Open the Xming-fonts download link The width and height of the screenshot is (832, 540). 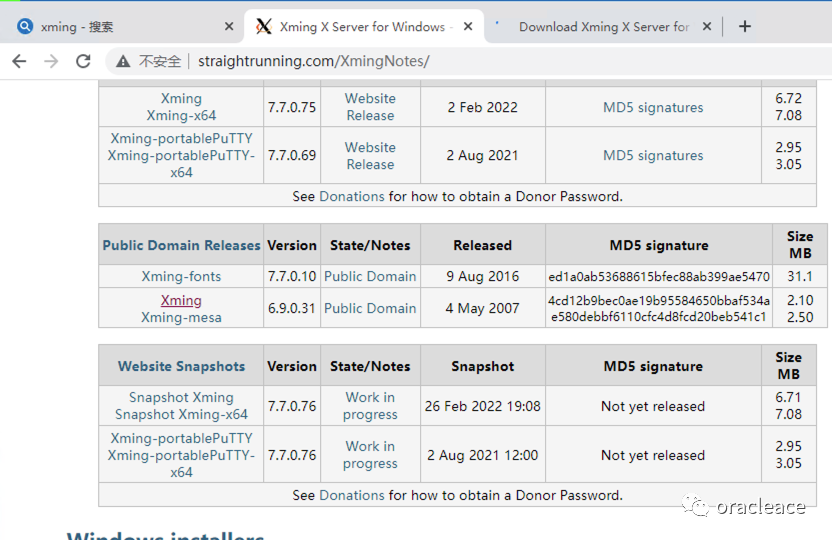click(181, 276)
